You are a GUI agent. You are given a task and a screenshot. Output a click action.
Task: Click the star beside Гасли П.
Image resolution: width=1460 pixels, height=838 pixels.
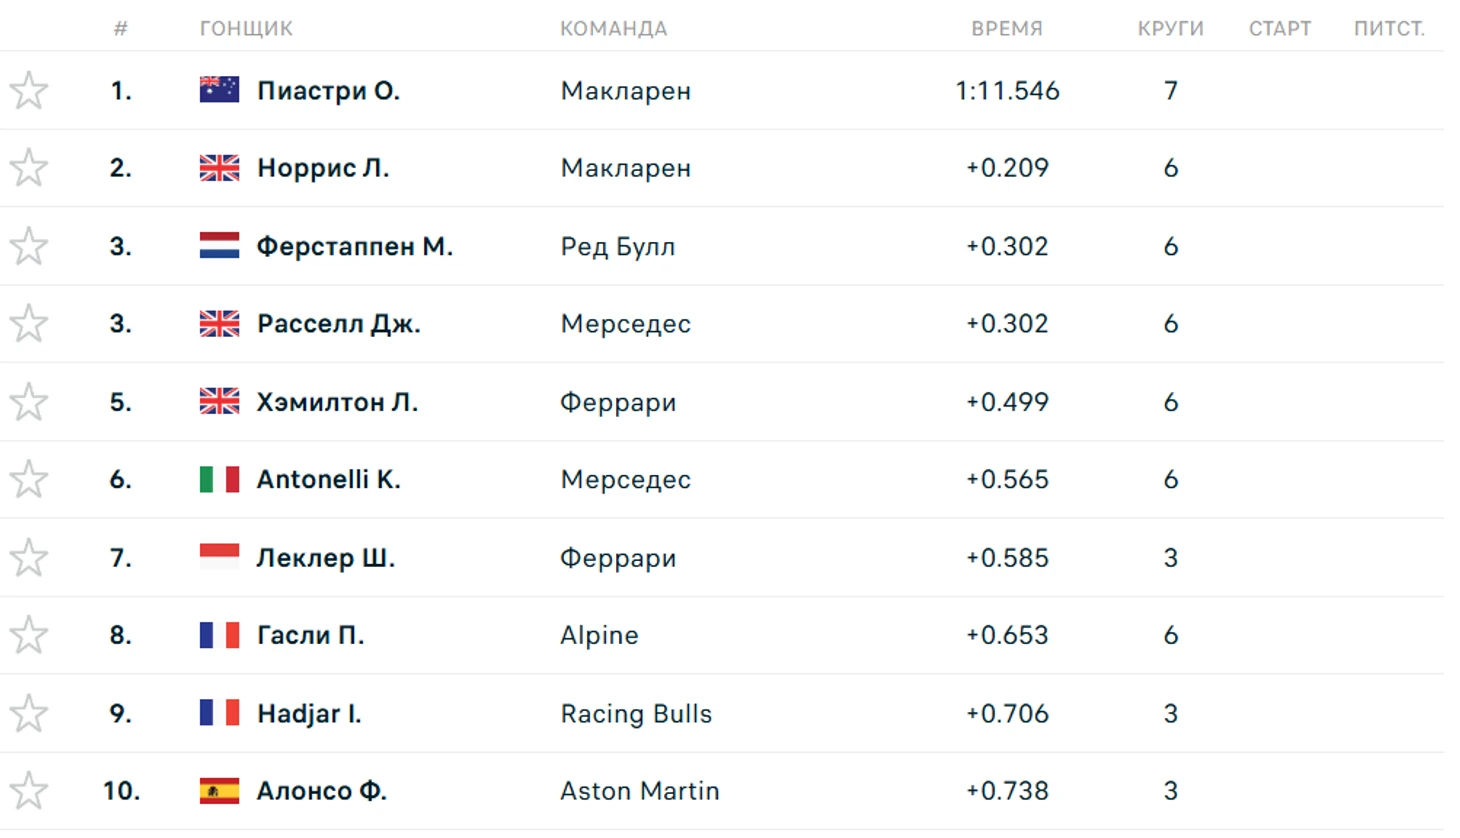click(29, 635)
